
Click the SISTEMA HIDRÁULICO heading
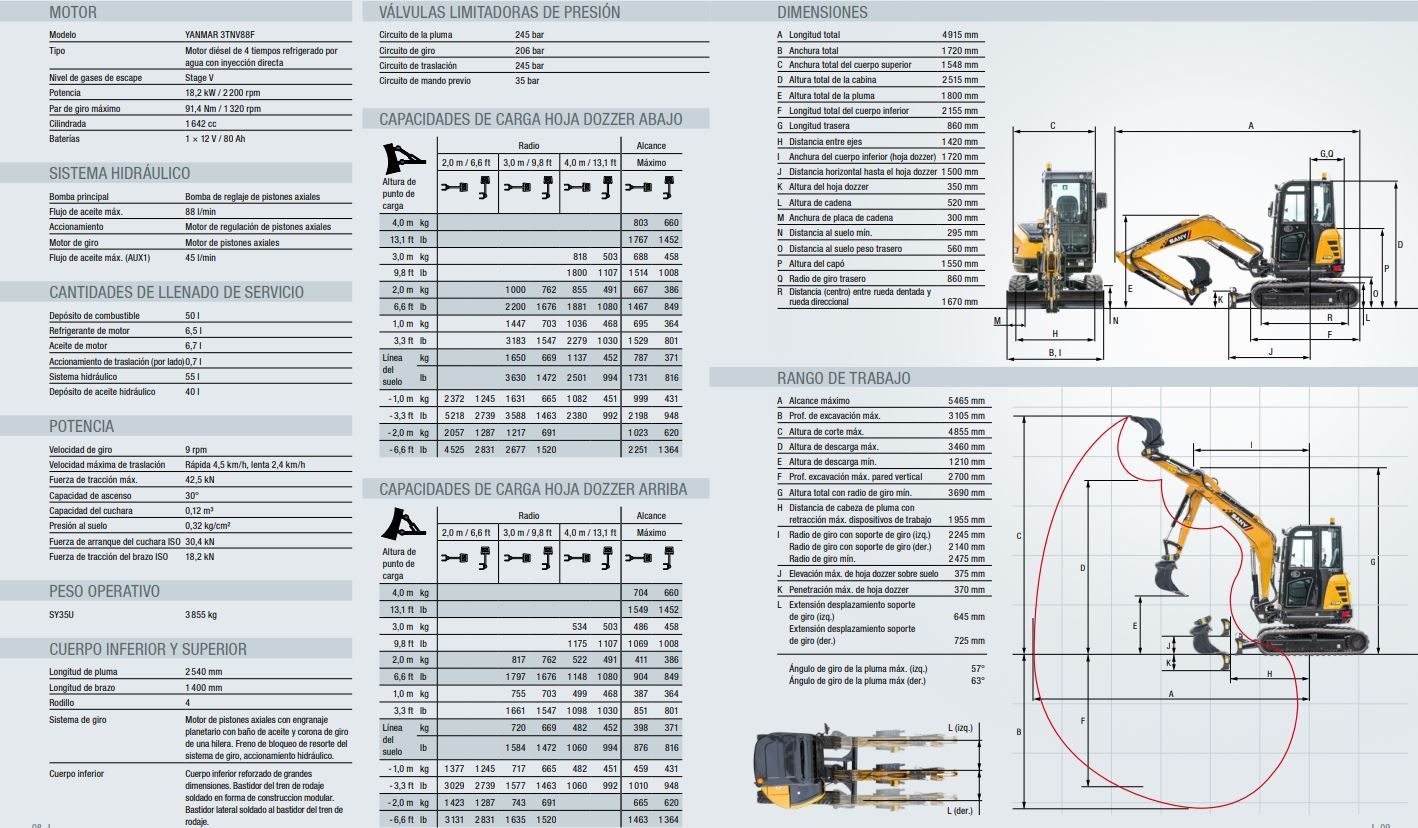coord(119,173)
